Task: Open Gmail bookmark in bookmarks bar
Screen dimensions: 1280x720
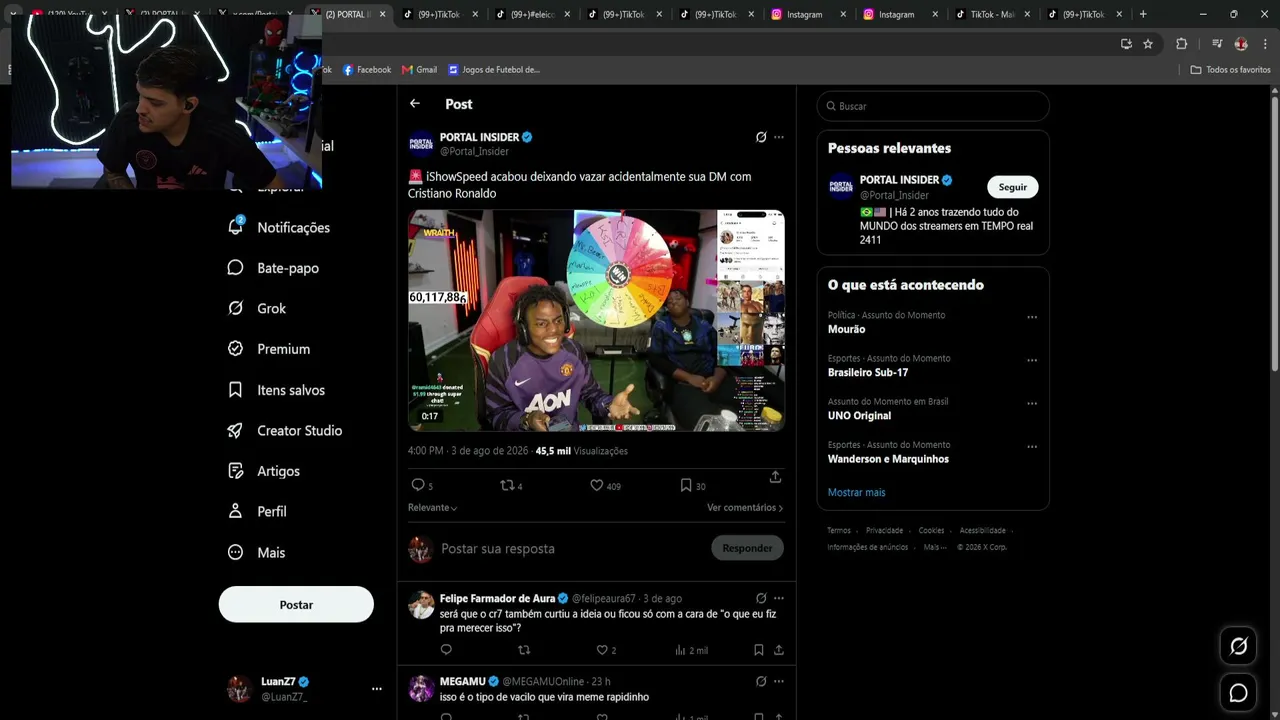Action: 419,70
